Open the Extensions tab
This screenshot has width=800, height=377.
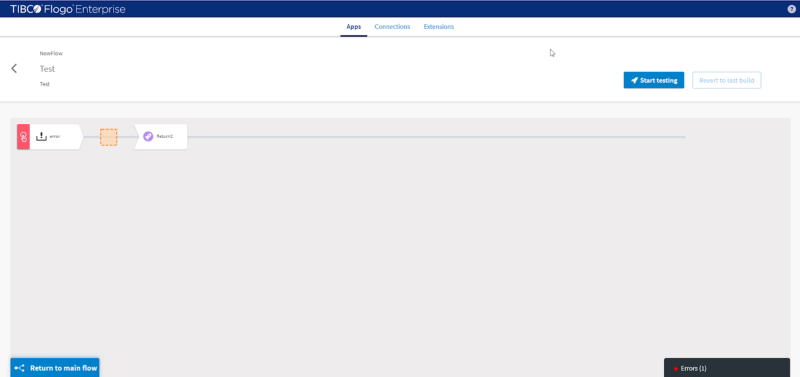pyautogui.click(x=439, y=27)
